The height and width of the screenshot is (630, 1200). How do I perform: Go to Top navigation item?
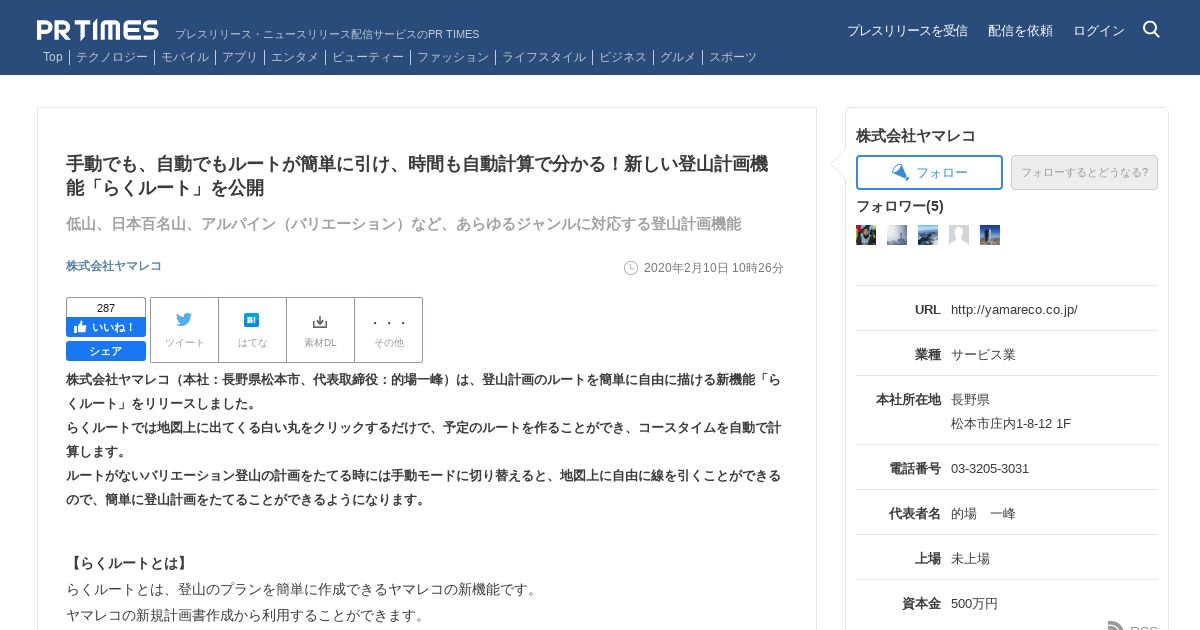[x=53, y=57]
